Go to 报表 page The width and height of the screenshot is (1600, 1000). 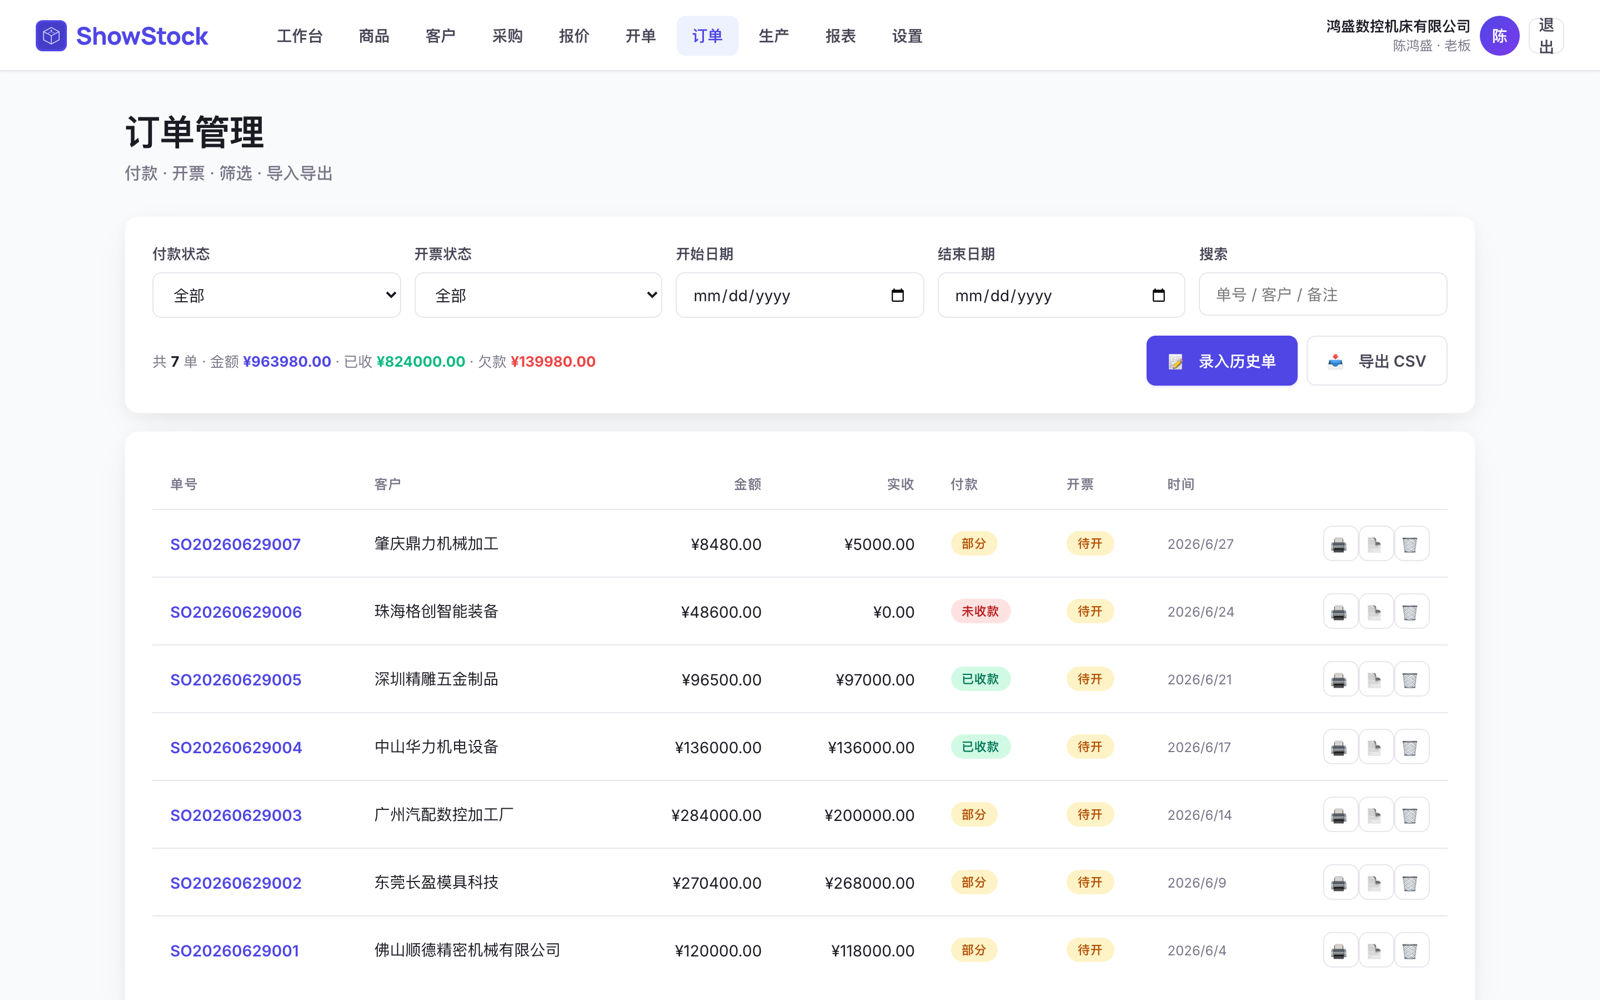coord(841,36)
